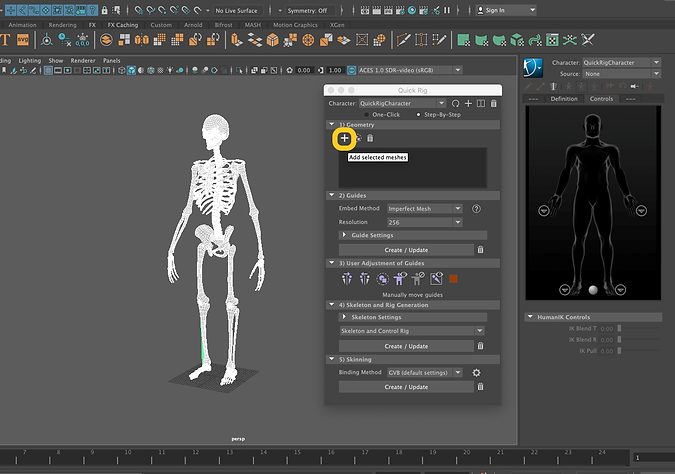This screenshot has width=675, height=474.
Task: Open the Sign In dropdown
Action: click(506, 10)
